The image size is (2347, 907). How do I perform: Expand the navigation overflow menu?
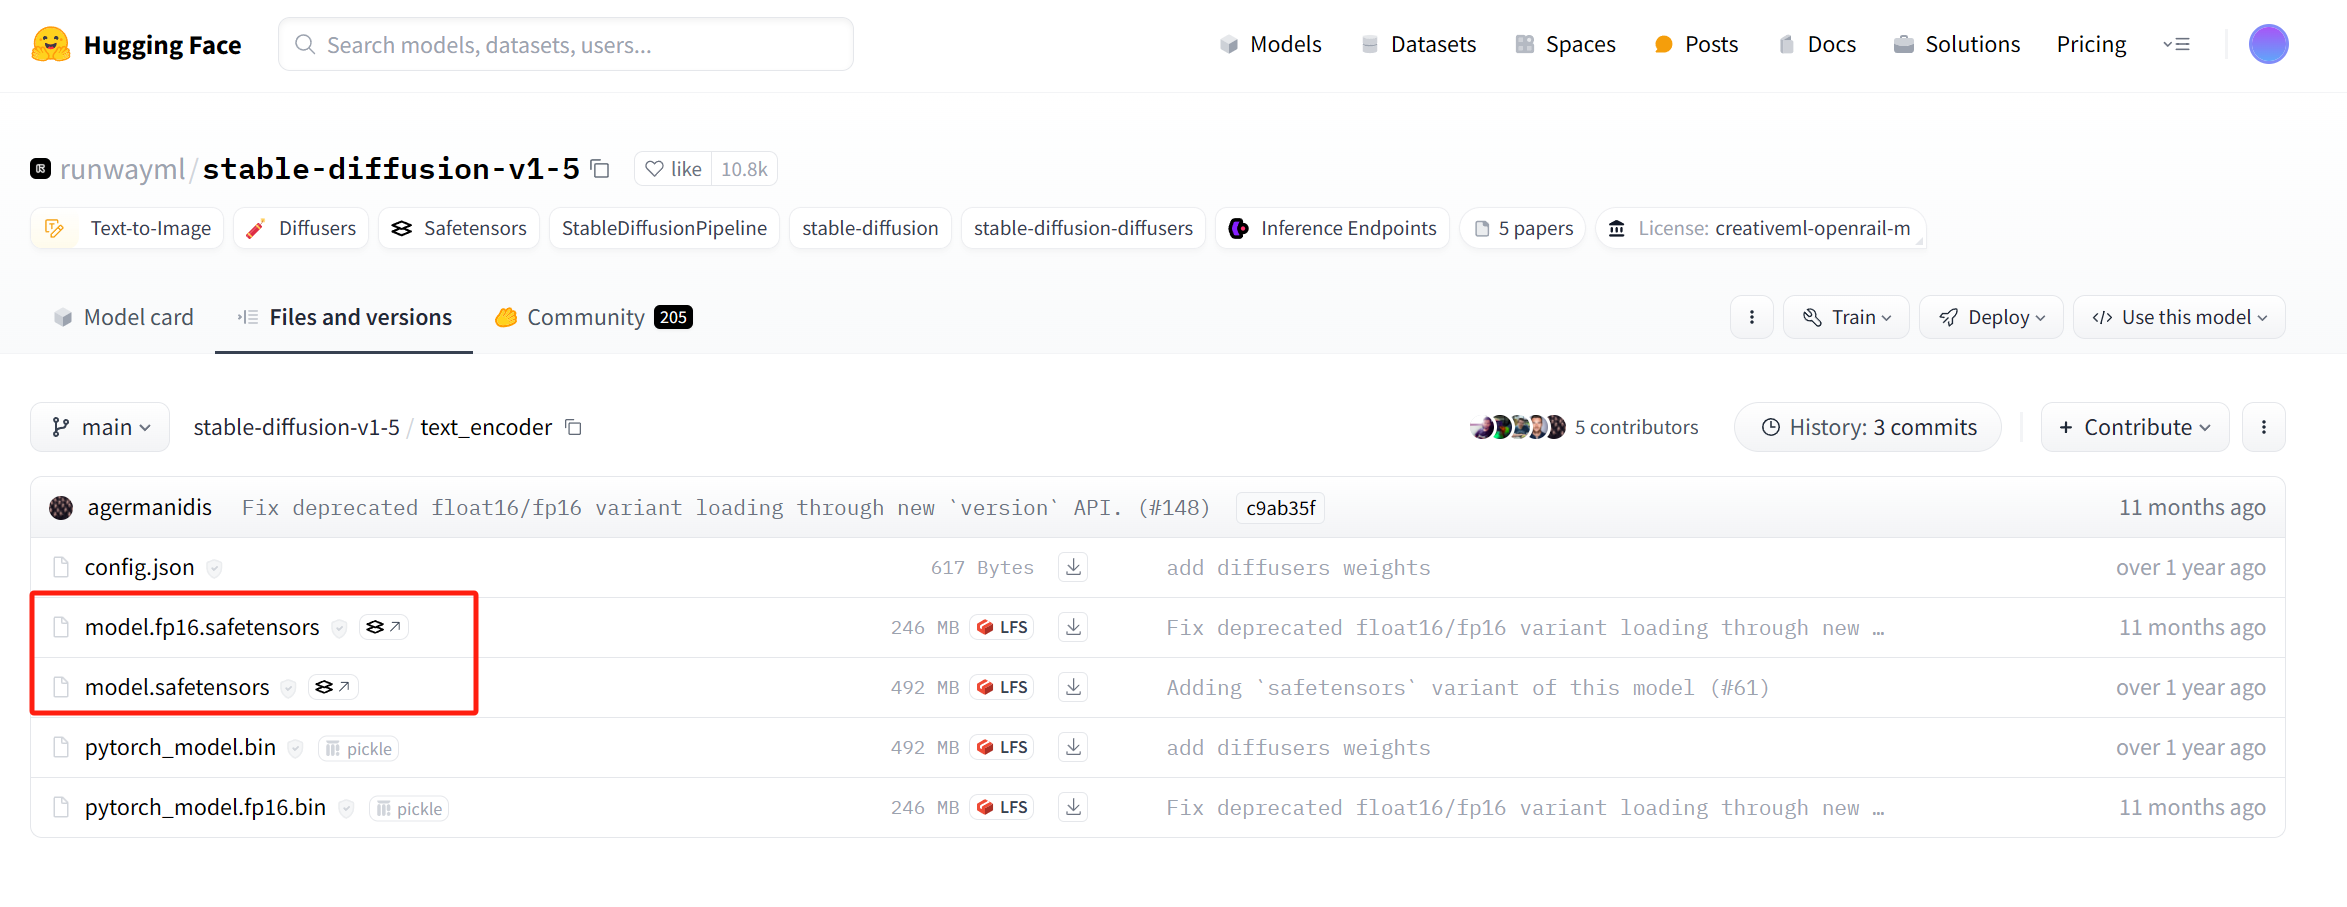[x=2176, y=44]
